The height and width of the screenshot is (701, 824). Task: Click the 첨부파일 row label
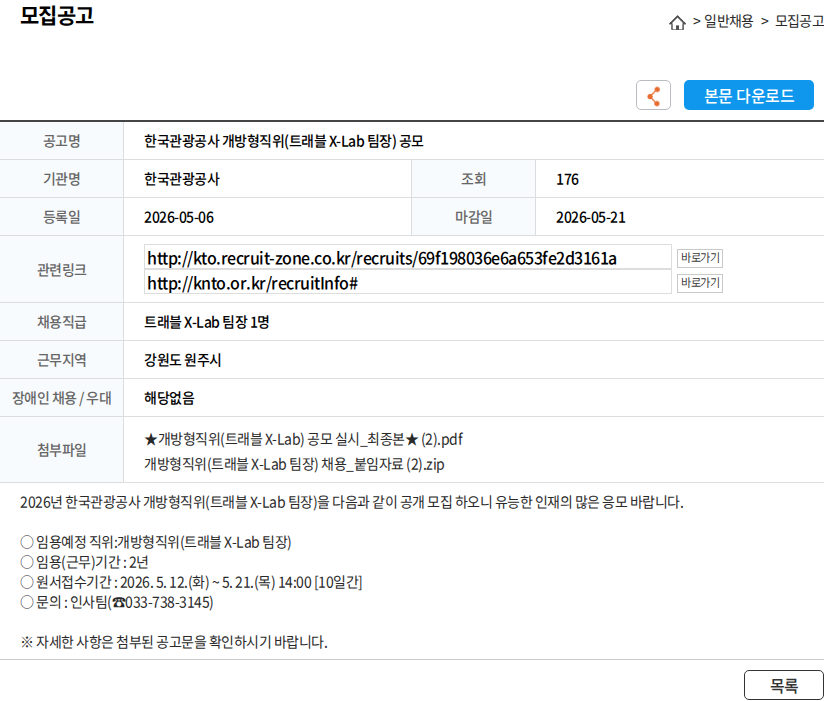click(61, 450)
